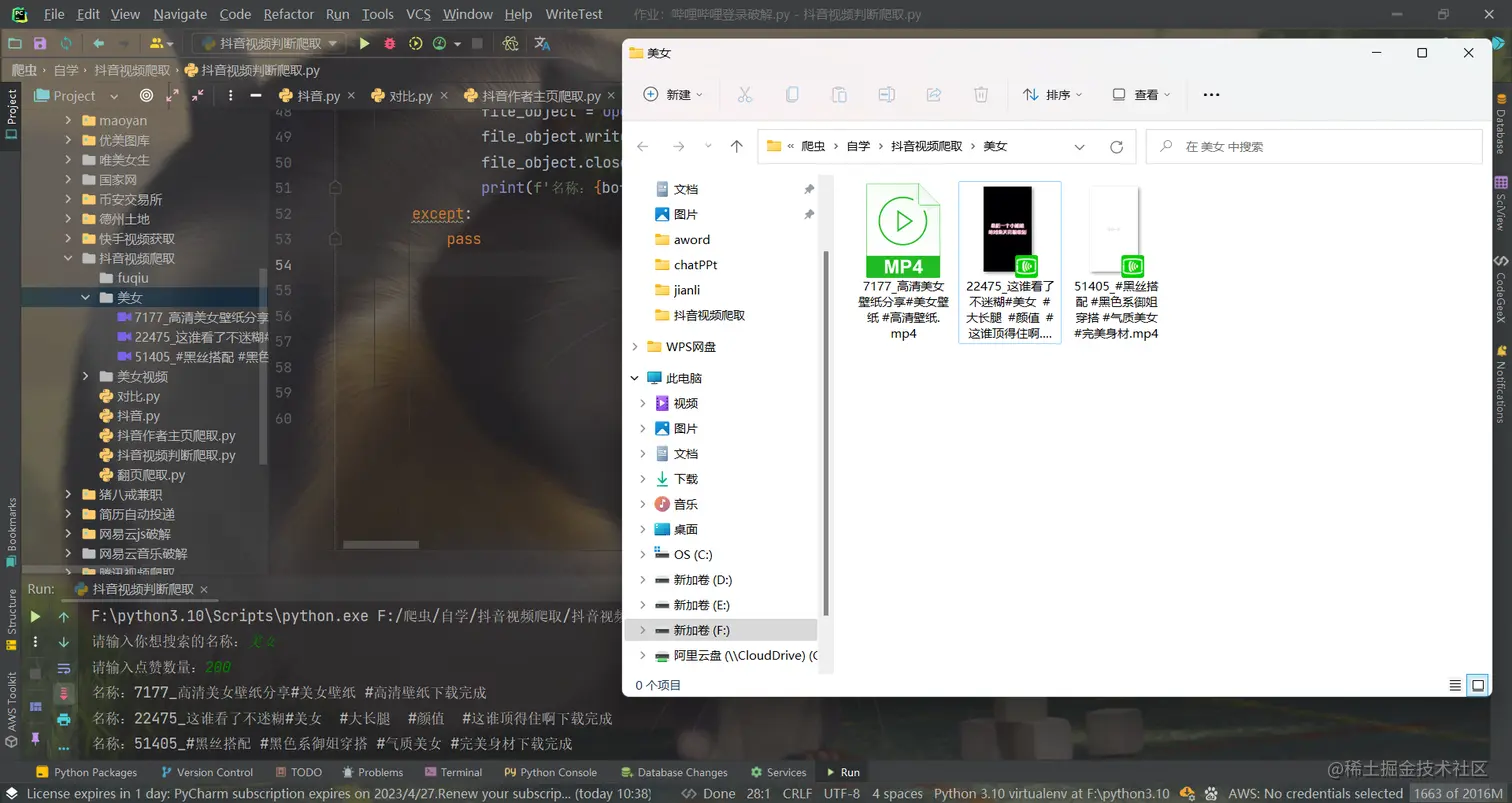Open the Problems tool window
1512x803 pixels.
tap(372, 772)
